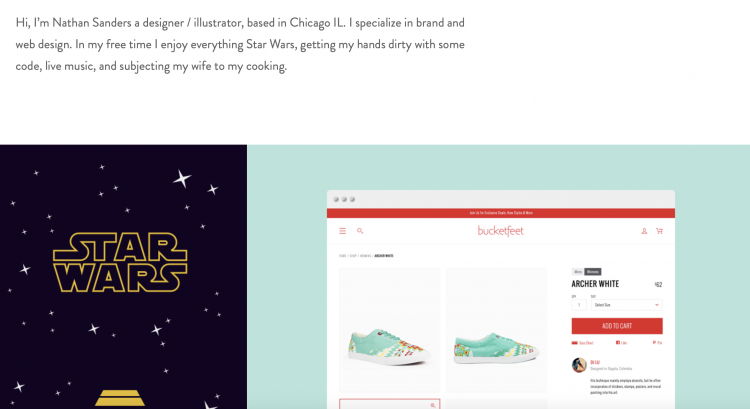Click the red exclusive deals promo banner
The image size is (750, 409).
[x=501, y=213]
